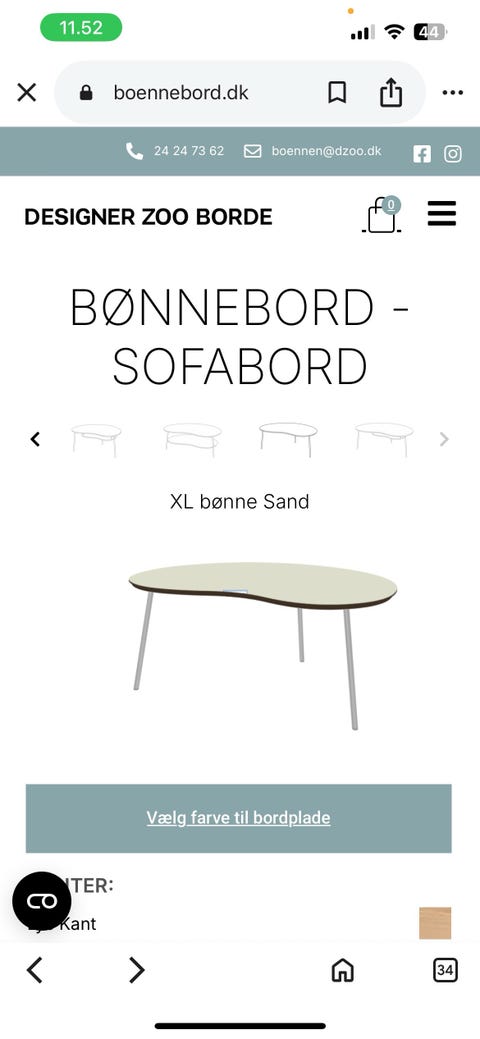Open the shopping bag cart
The height and width of the screenshot is (1039, 480).
pos(382,215)
